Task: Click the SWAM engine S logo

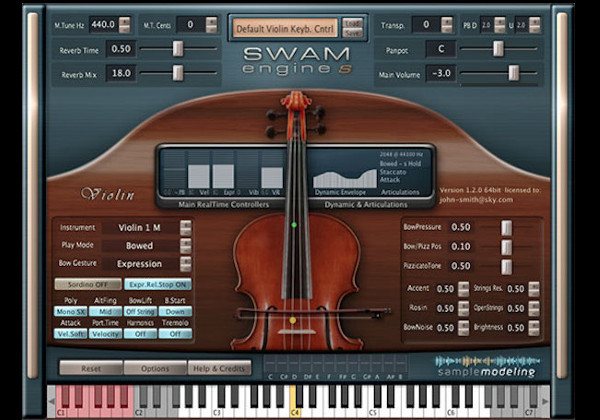Action: [x=297, y=61]
